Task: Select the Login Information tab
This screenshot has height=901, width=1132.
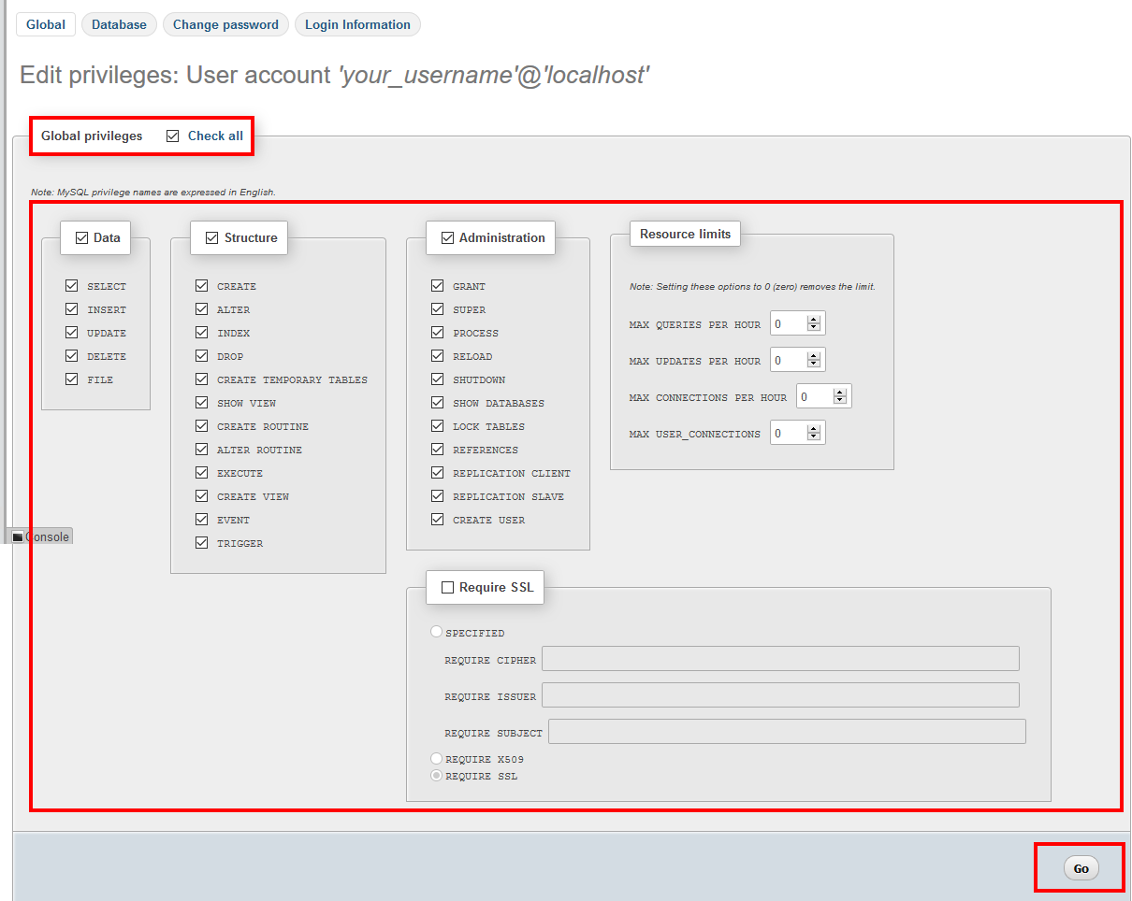Action: pos(357,25)
